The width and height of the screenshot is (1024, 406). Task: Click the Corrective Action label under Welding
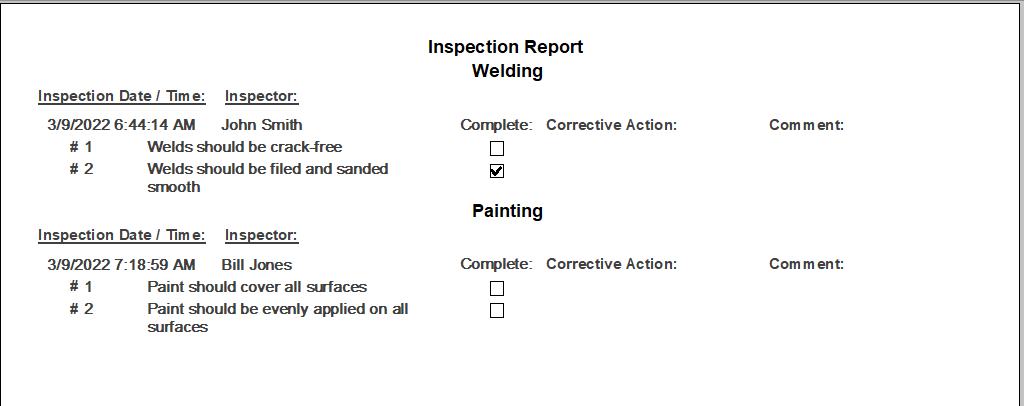tap(612, 125)
